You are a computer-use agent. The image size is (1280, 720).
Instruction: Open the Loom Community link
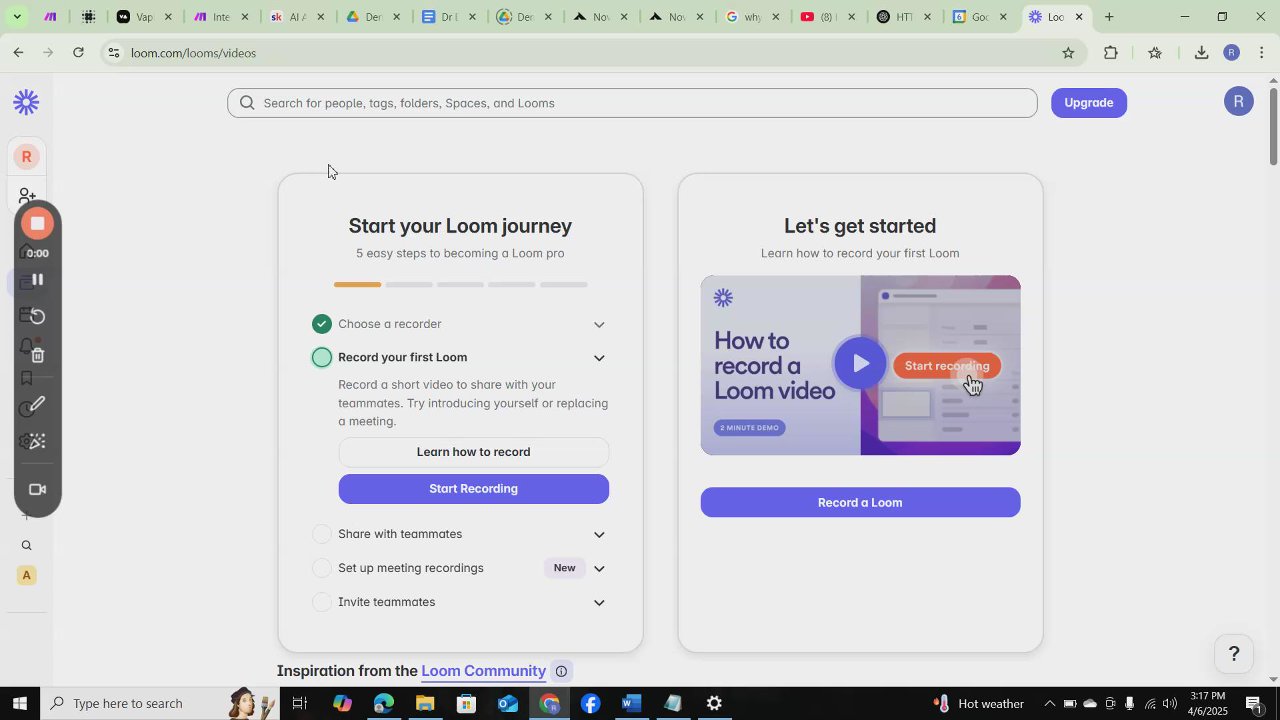pos(483,671)
